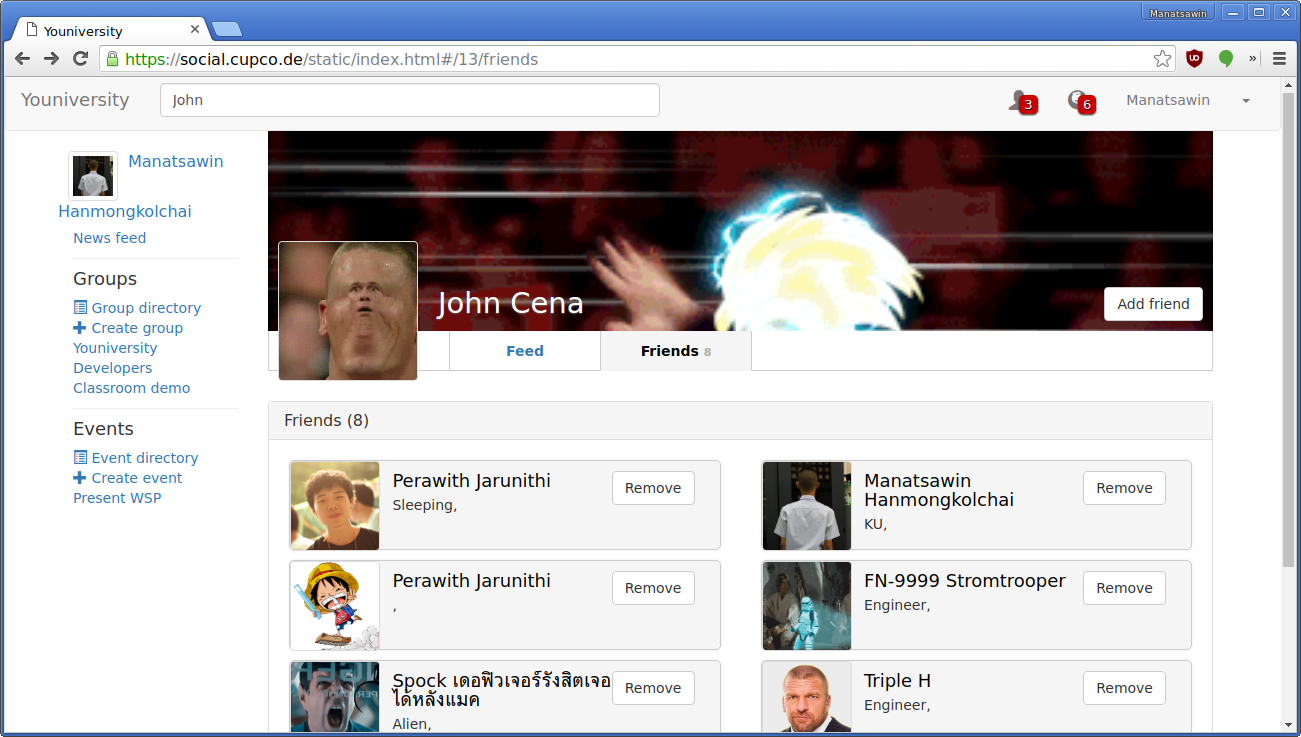Viewport: 1301px width, 737px height.
Task: Open Manatsawin user dropdown in navbar
Action: point(1188,100)
